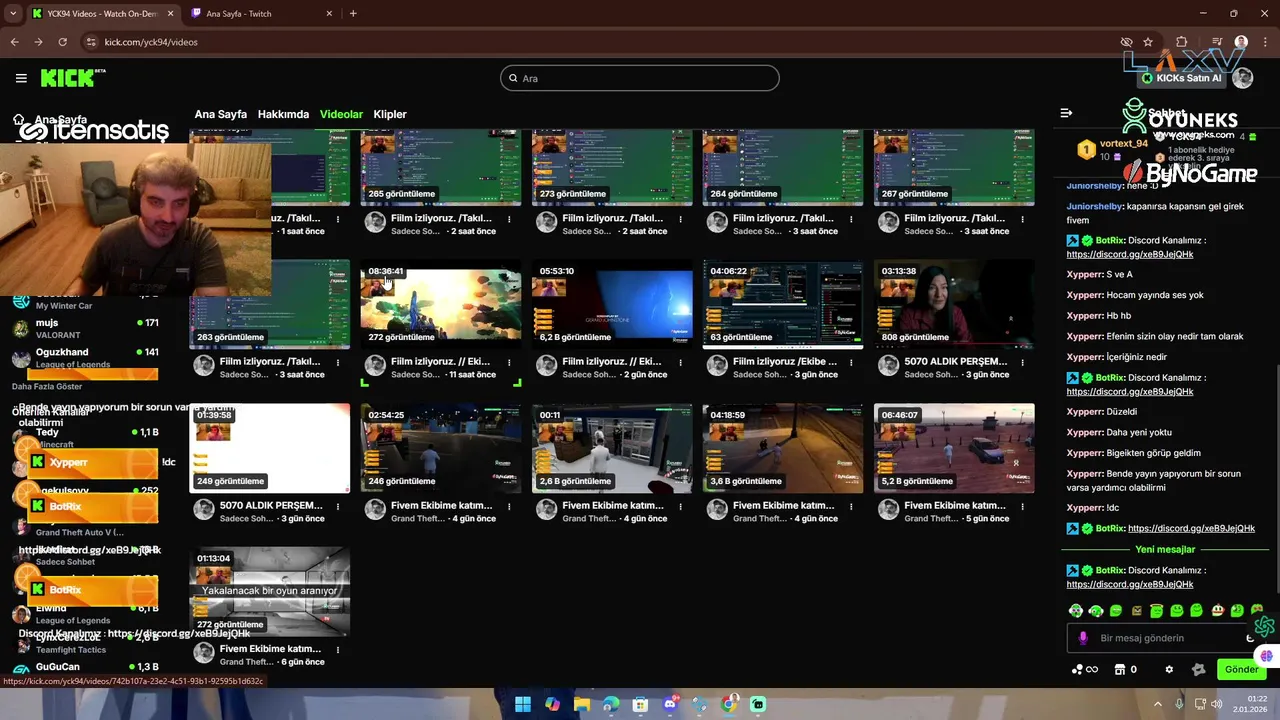Click the purple microphone icon in chat
The image size is (1280, 720).
[1083, 638]
